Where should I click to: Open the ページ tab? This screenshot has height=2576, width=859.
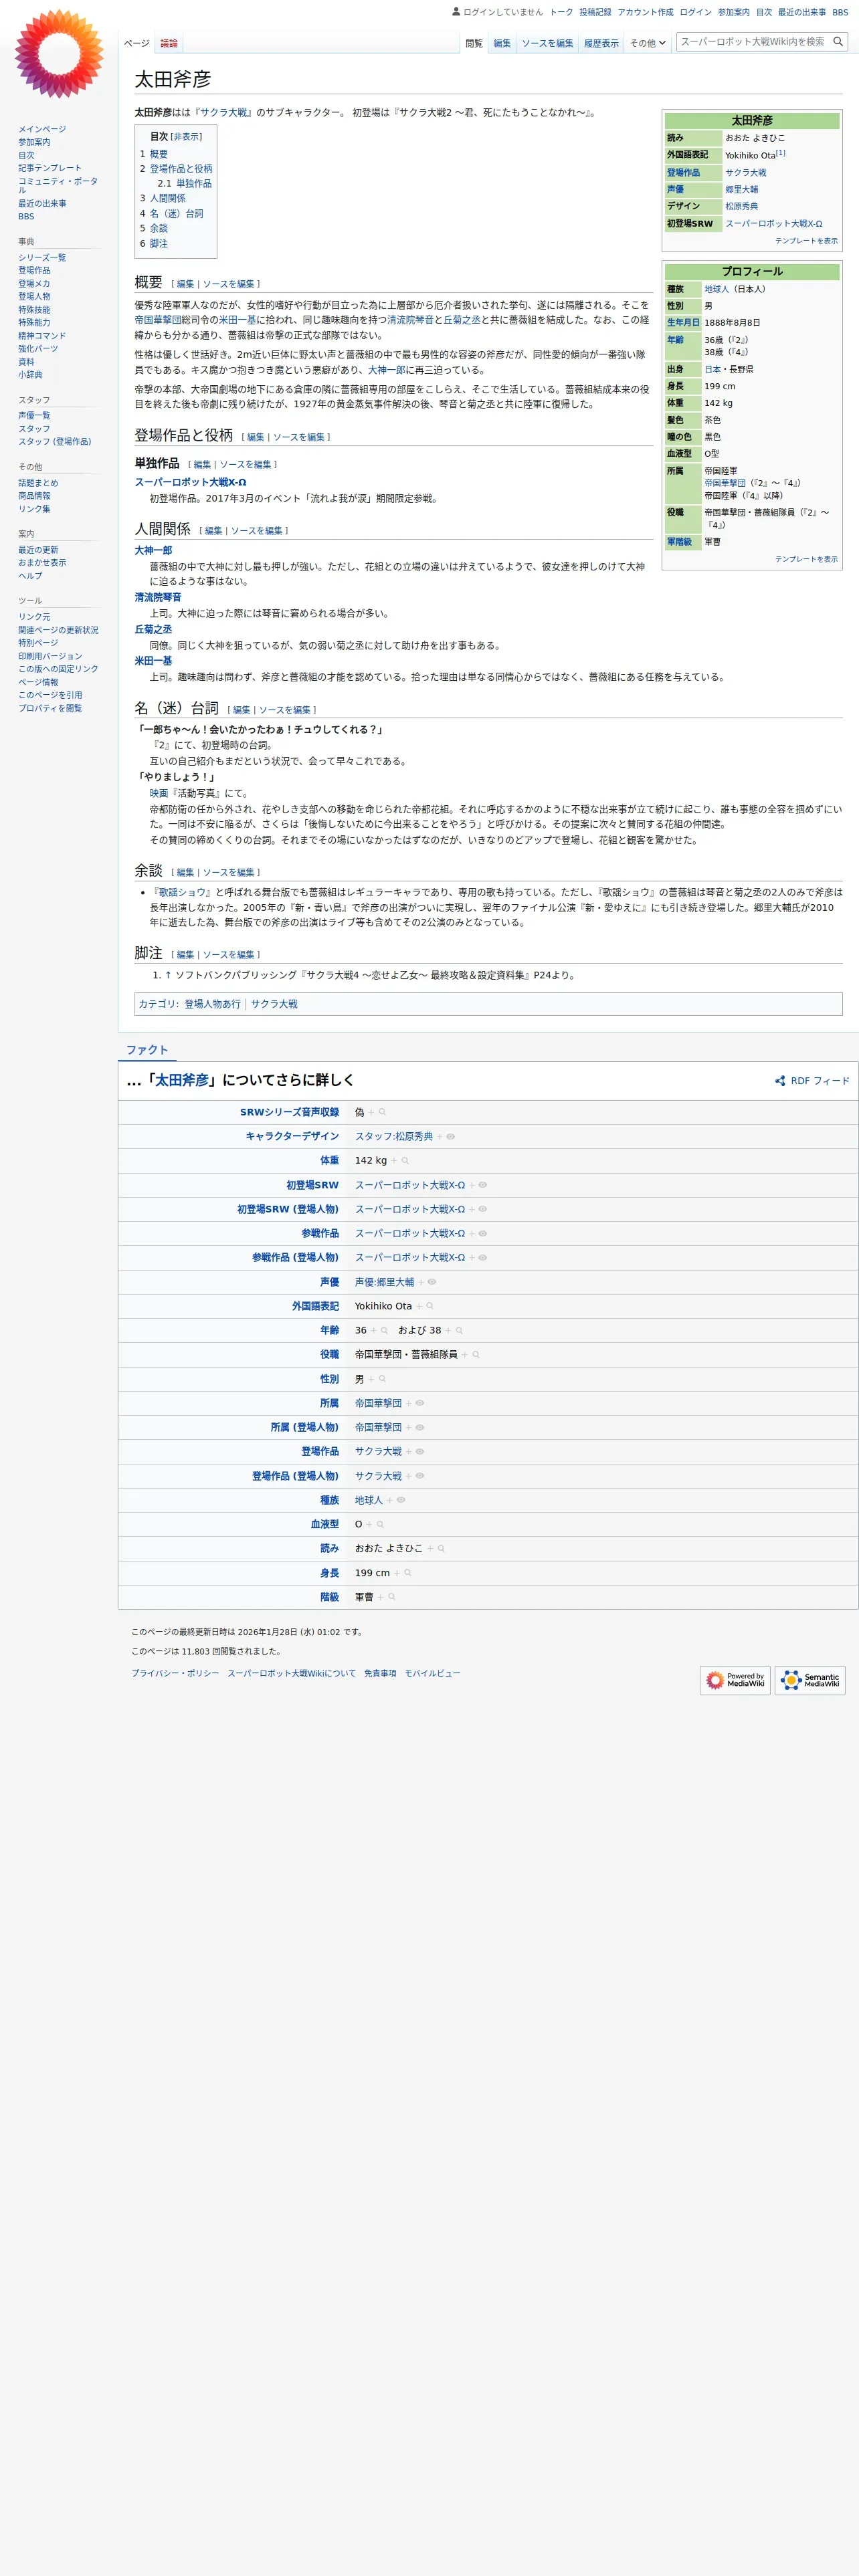(137, 43)
